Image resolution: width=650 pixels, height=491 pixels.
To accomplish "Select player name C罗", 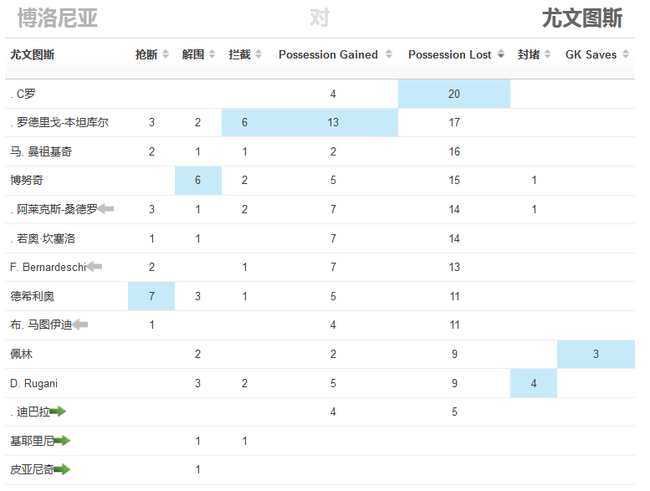I will pos(26,94).
